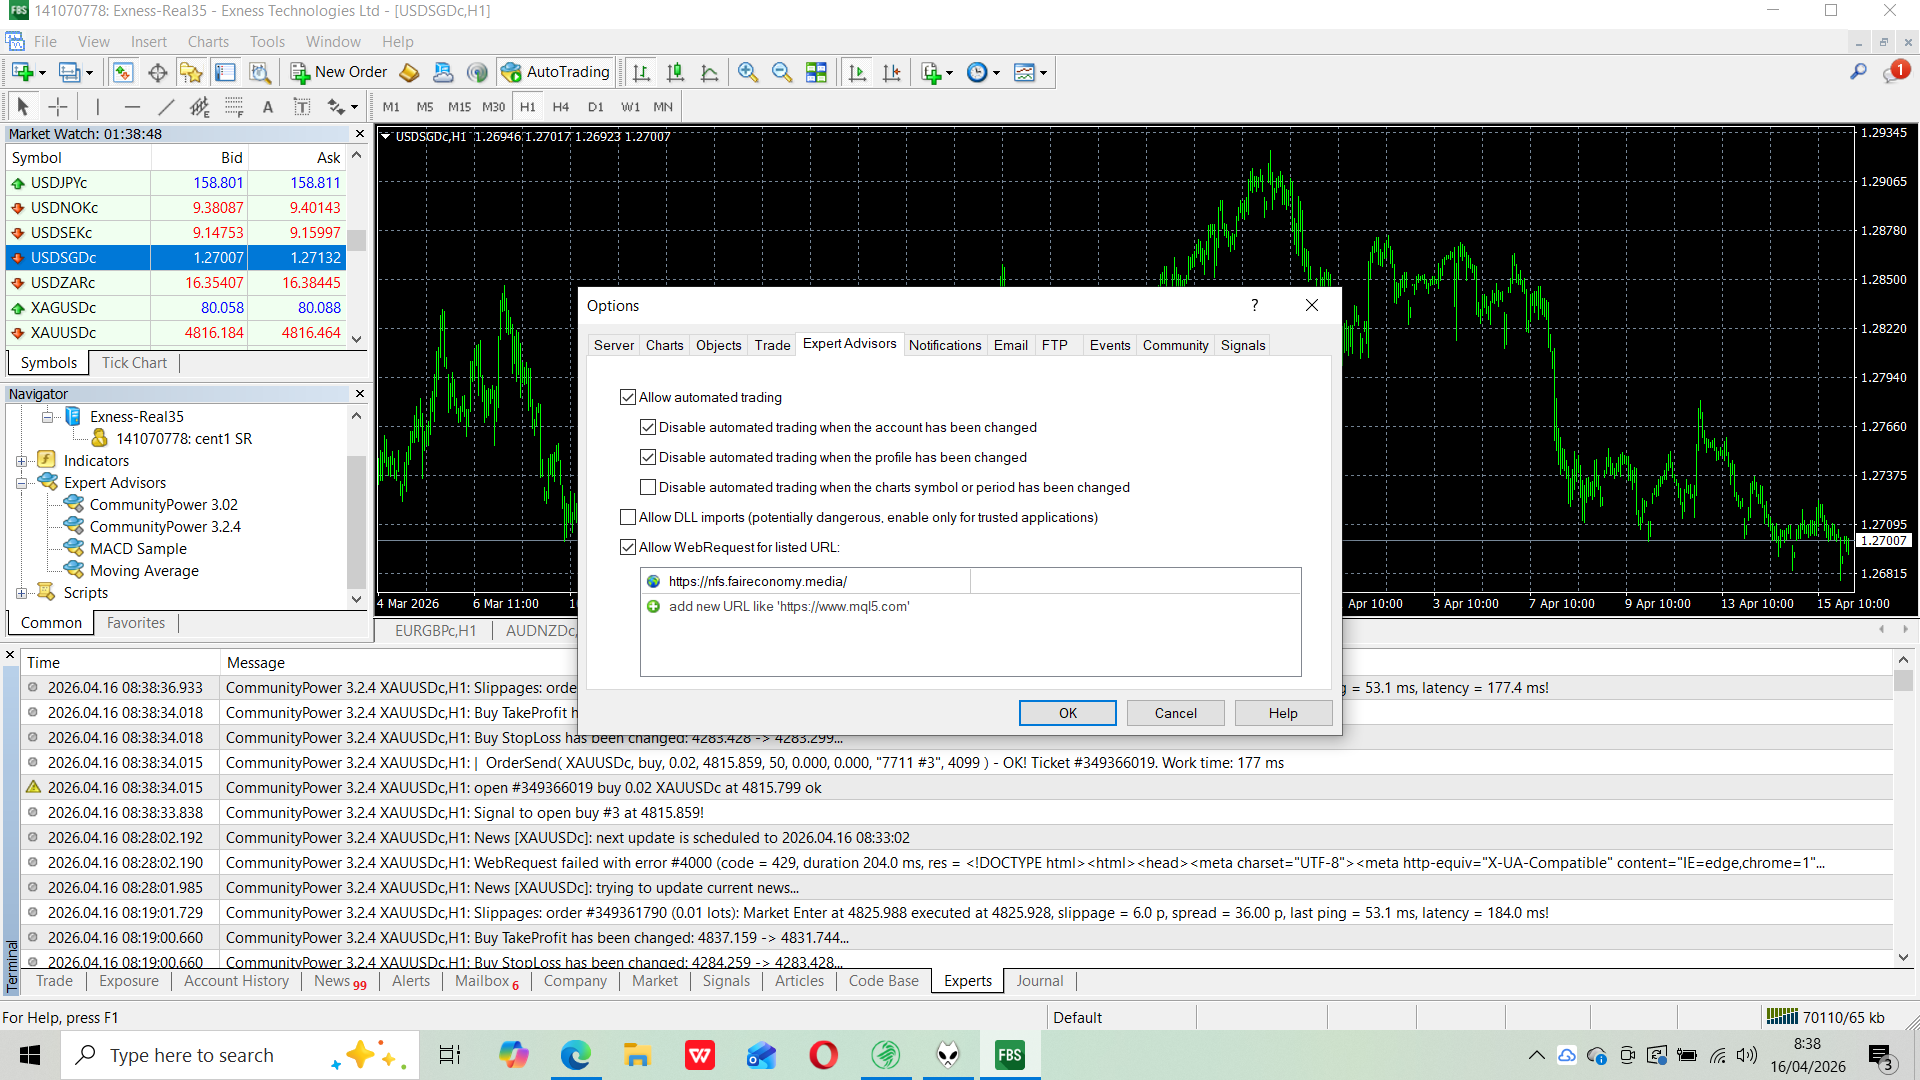Enable disable trading when symbol or period changed
Screen dimensions: 1920x1080
tap(648, 487)
